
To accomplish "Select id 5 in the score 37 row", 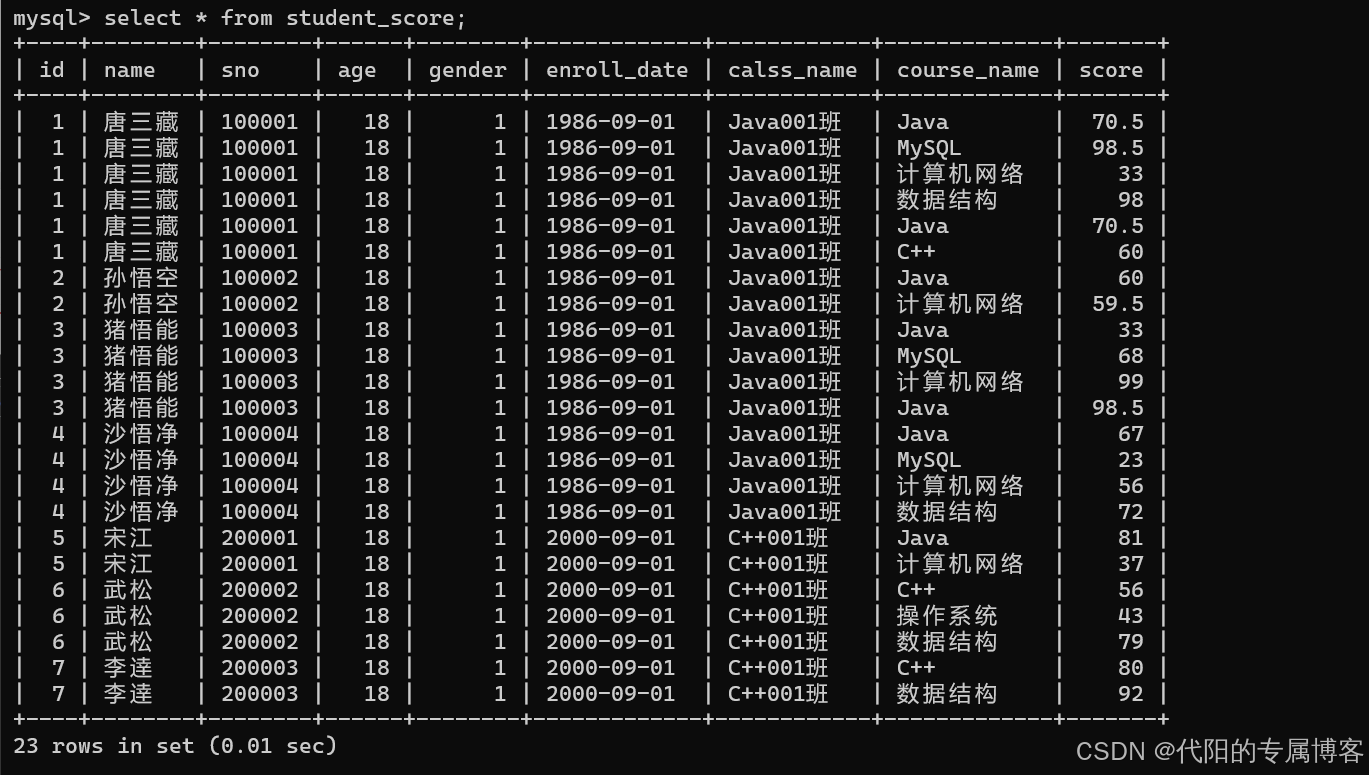I will (x=58, y=564).
